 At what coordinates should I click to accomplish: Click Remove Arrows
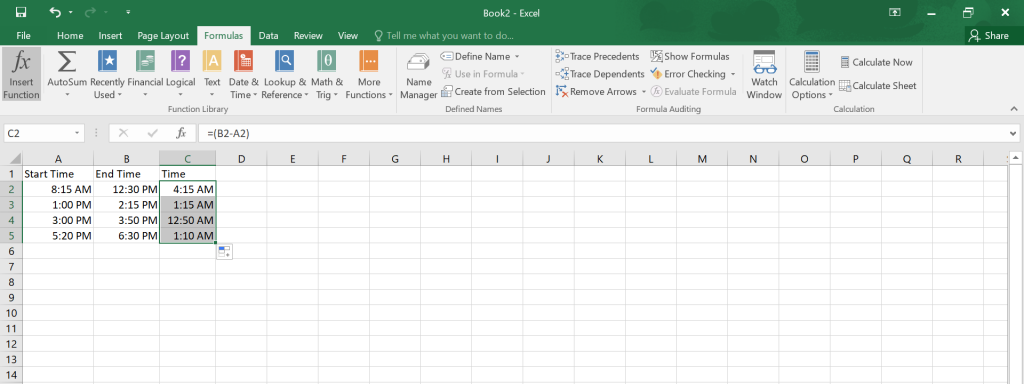click(596, 91)
